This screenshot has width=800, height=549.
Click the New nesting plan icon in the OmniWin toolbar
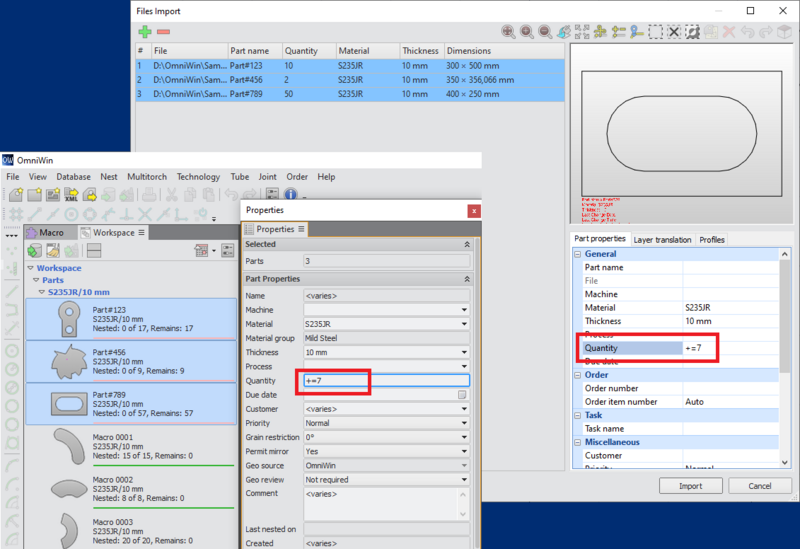[x=53, y=194]
